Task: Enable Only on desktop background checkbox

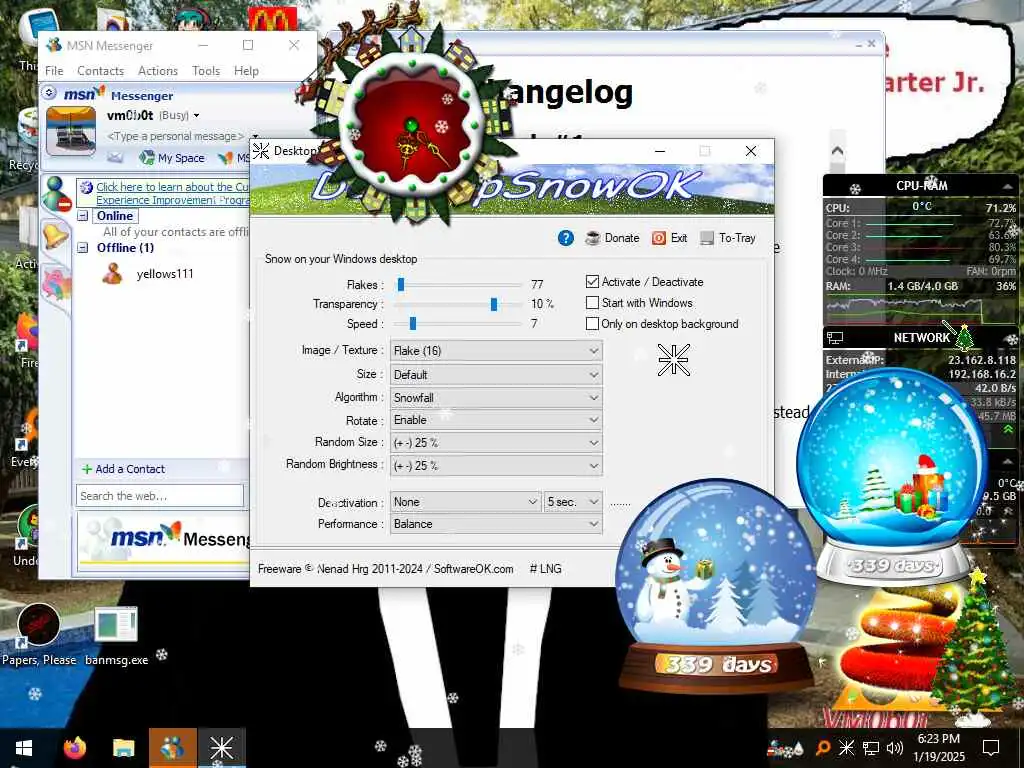Action: pyautogui.click(x=592, y=324)
